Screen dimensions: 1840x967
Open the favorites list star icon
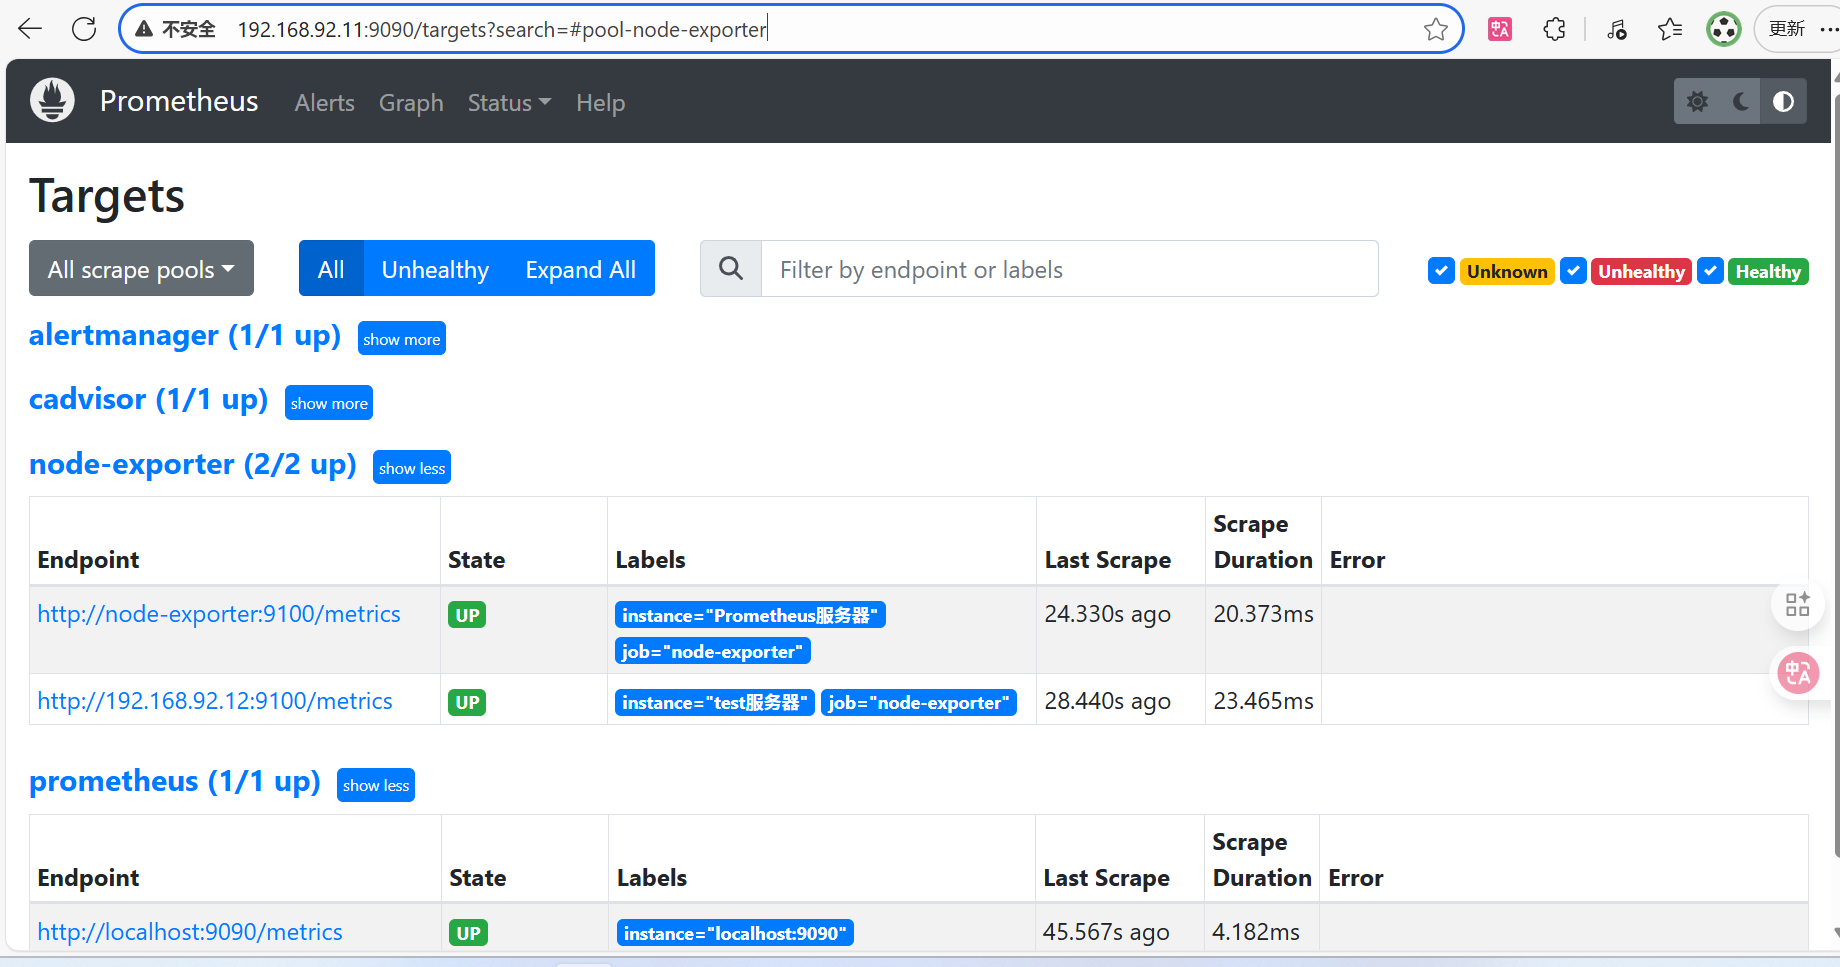pos(1670,29)
